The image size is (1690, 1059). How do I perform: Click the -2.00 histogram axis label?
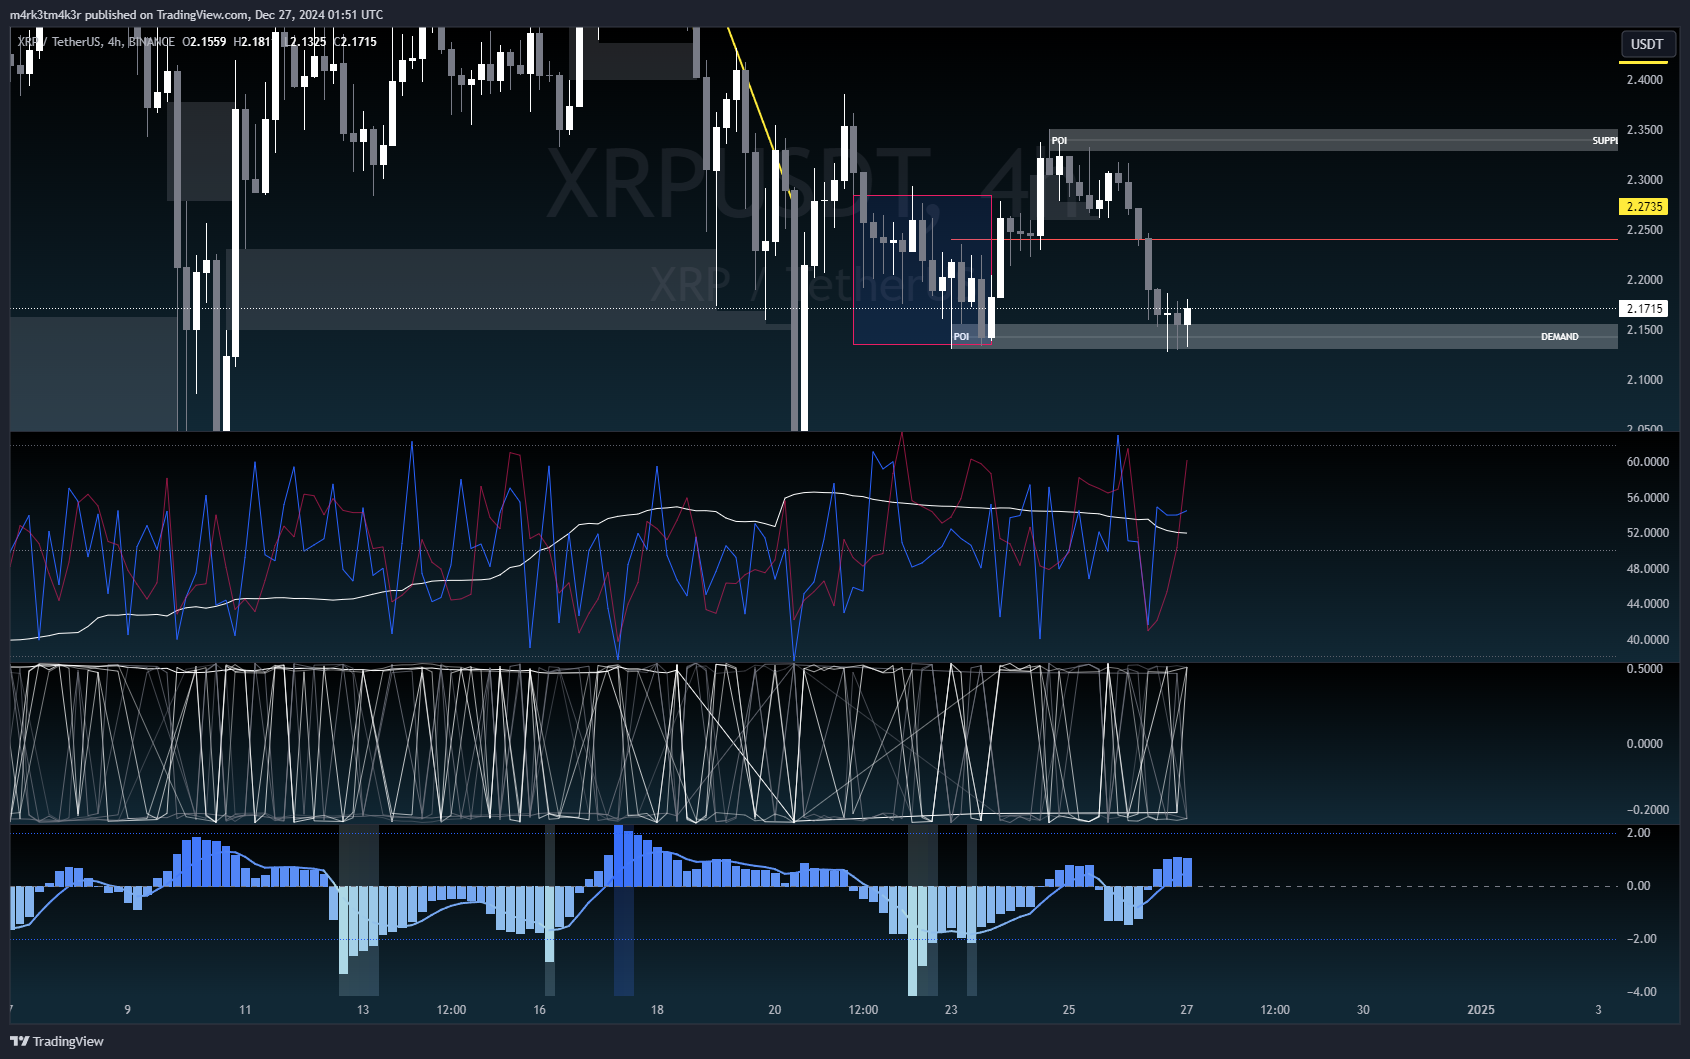point(1641,939)
